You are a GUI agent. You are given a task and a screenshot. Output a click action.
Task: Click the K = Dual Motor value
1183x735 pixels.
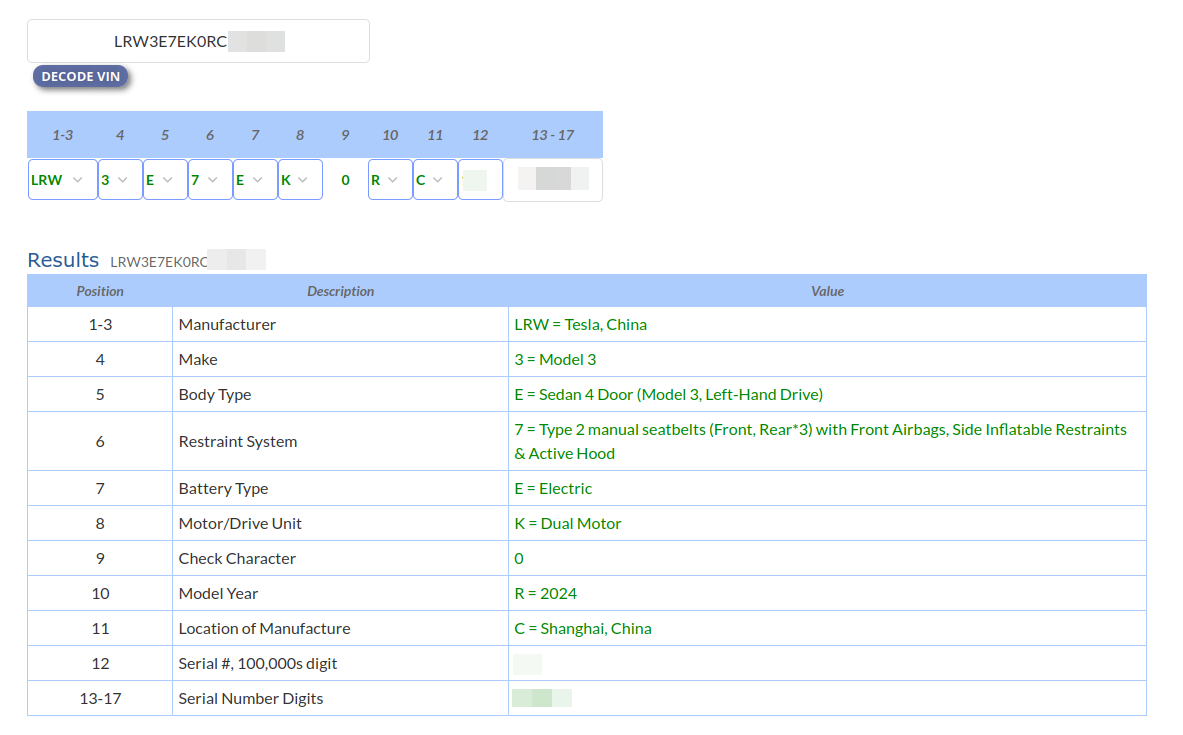(567, 523)
